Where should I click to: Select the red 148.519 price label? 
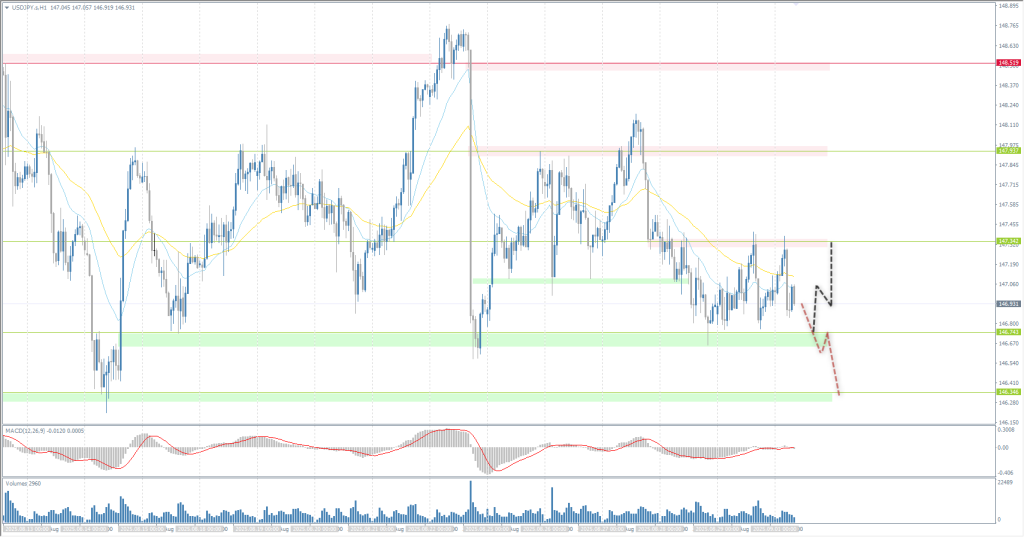(1008, 63)
